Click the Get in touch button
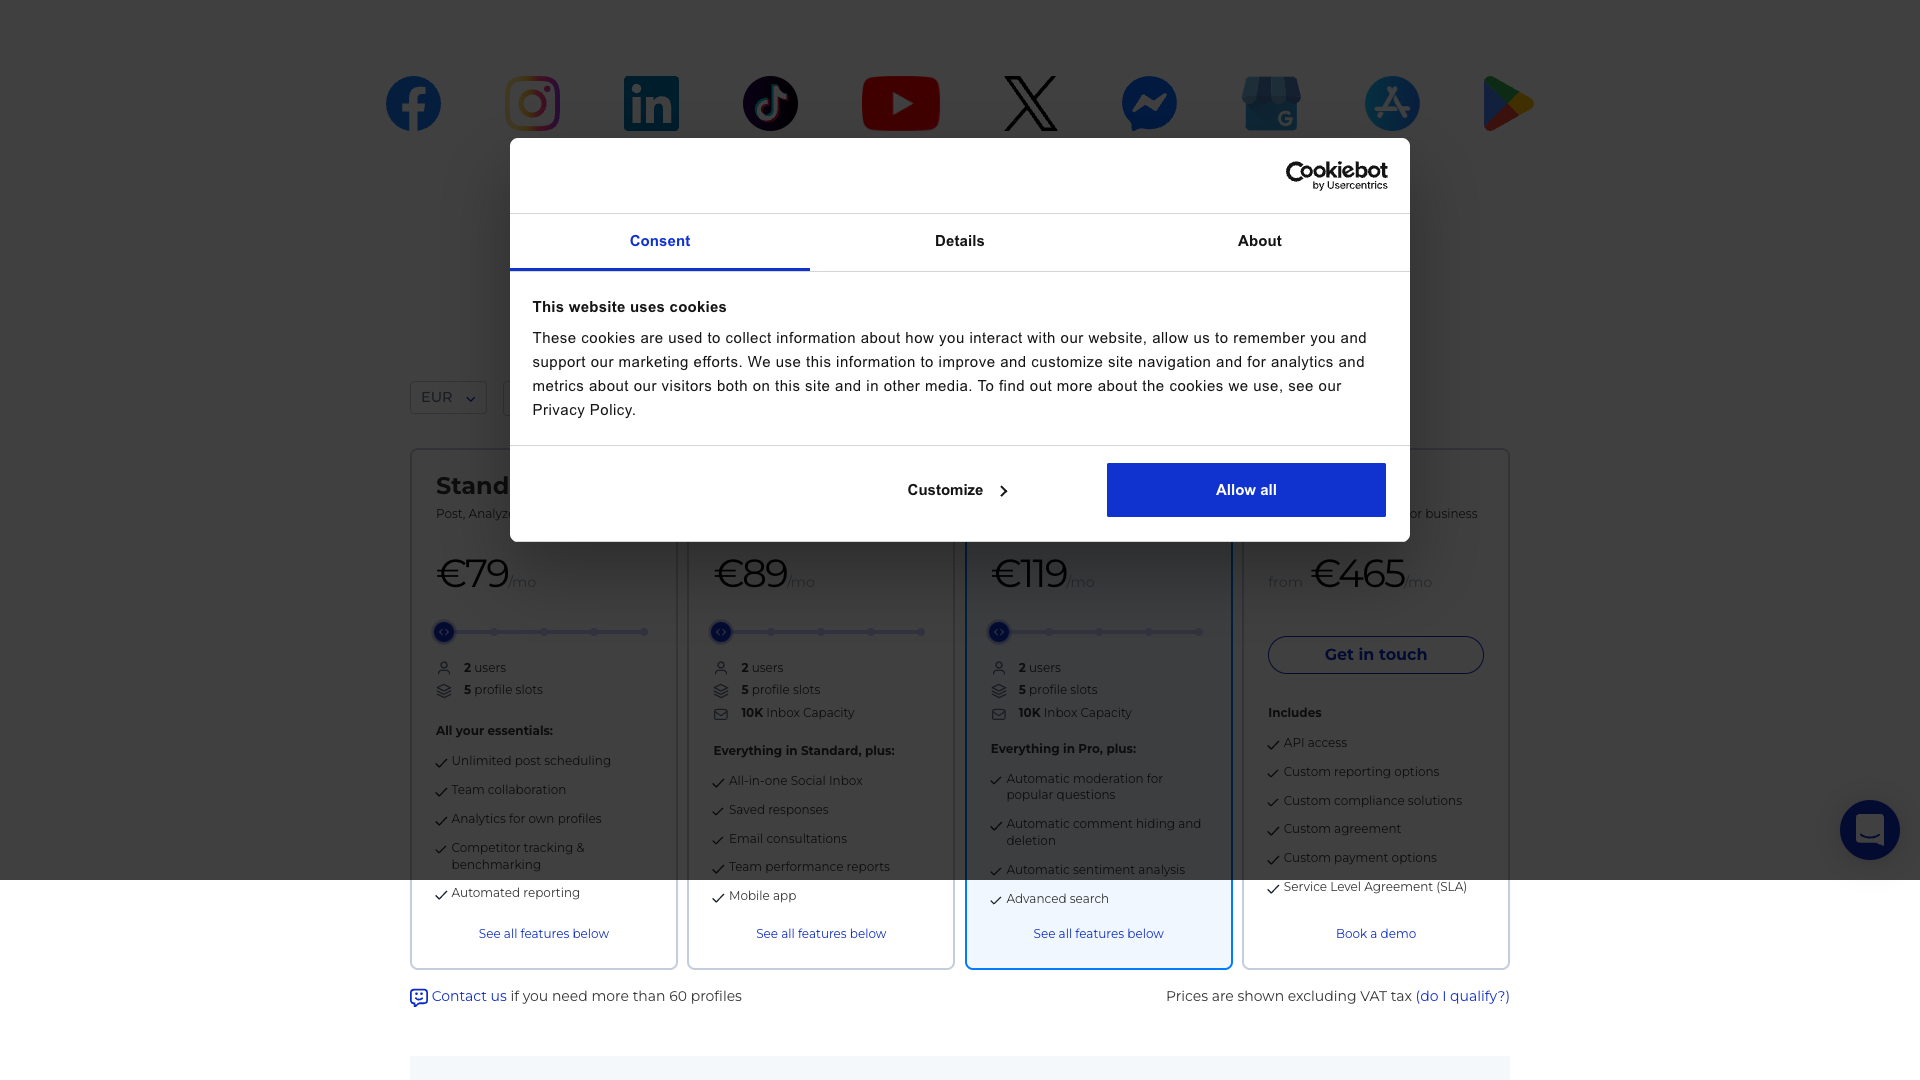1920x1080 pixels. tap(1375, 654)
